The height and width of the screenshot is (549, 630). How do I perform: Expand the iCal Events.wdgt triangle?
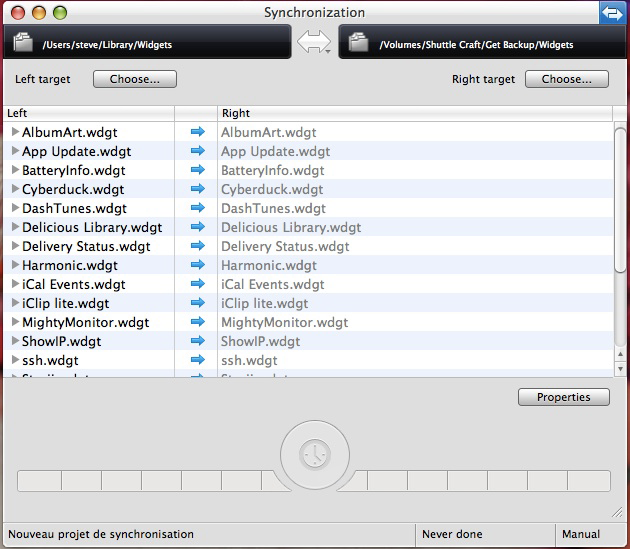(x=15, y=284)
